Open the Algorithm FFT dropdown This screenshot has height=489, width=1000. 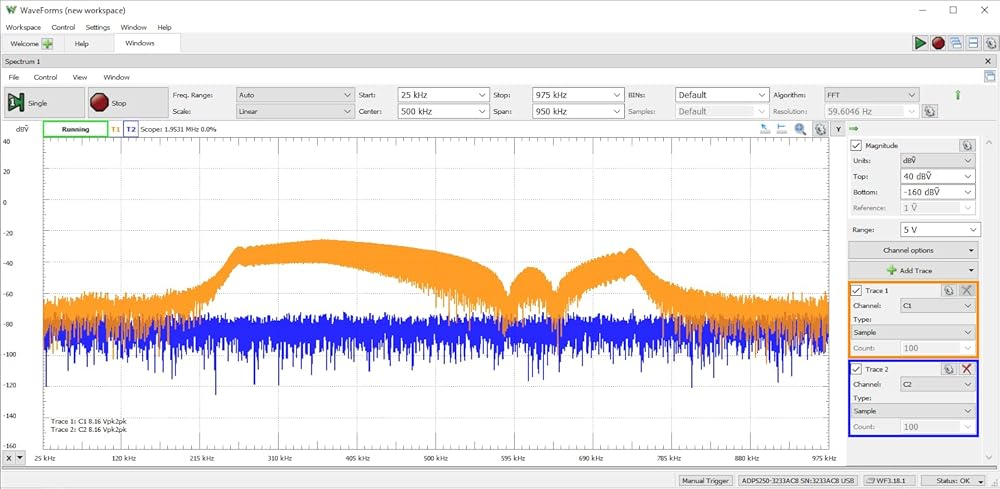pos(870,95)
